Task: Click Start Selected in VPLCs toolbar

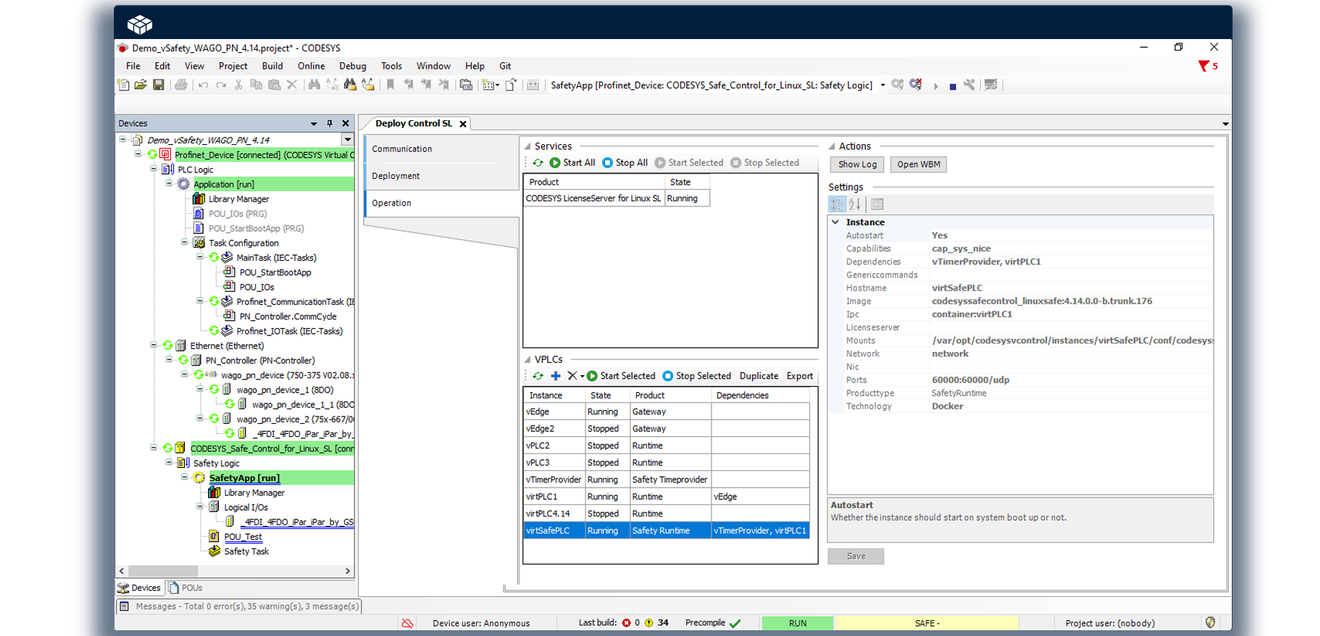Action: pyautogui.click(x=621, y=376)
